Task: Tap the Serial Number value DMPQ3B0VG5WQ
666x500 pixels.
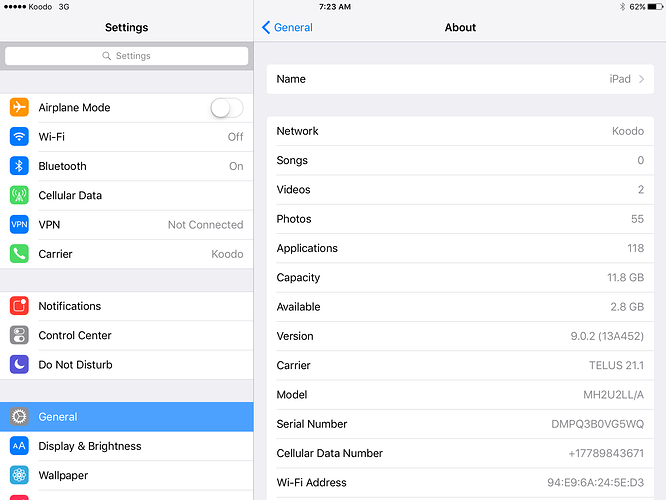Action: (x=598, y=424)
